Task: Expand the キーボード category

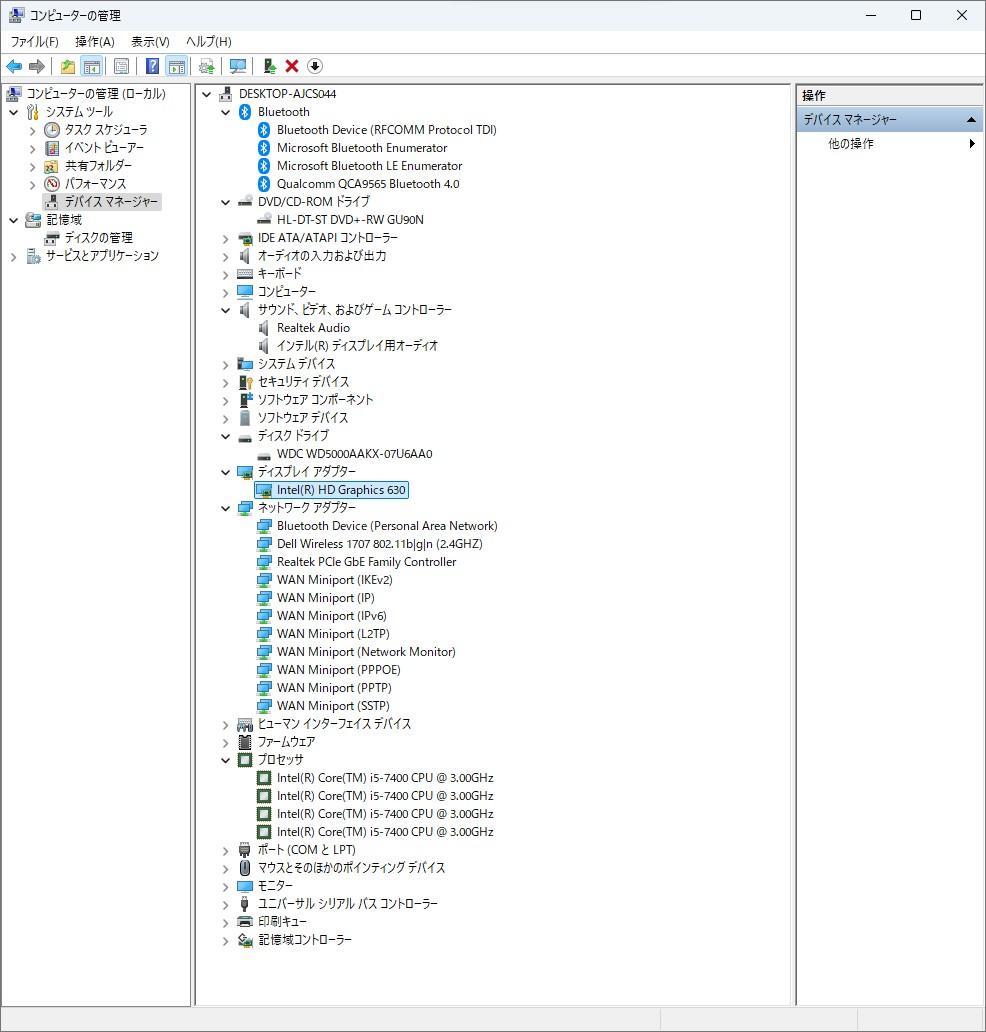Action: coord(226,274)
